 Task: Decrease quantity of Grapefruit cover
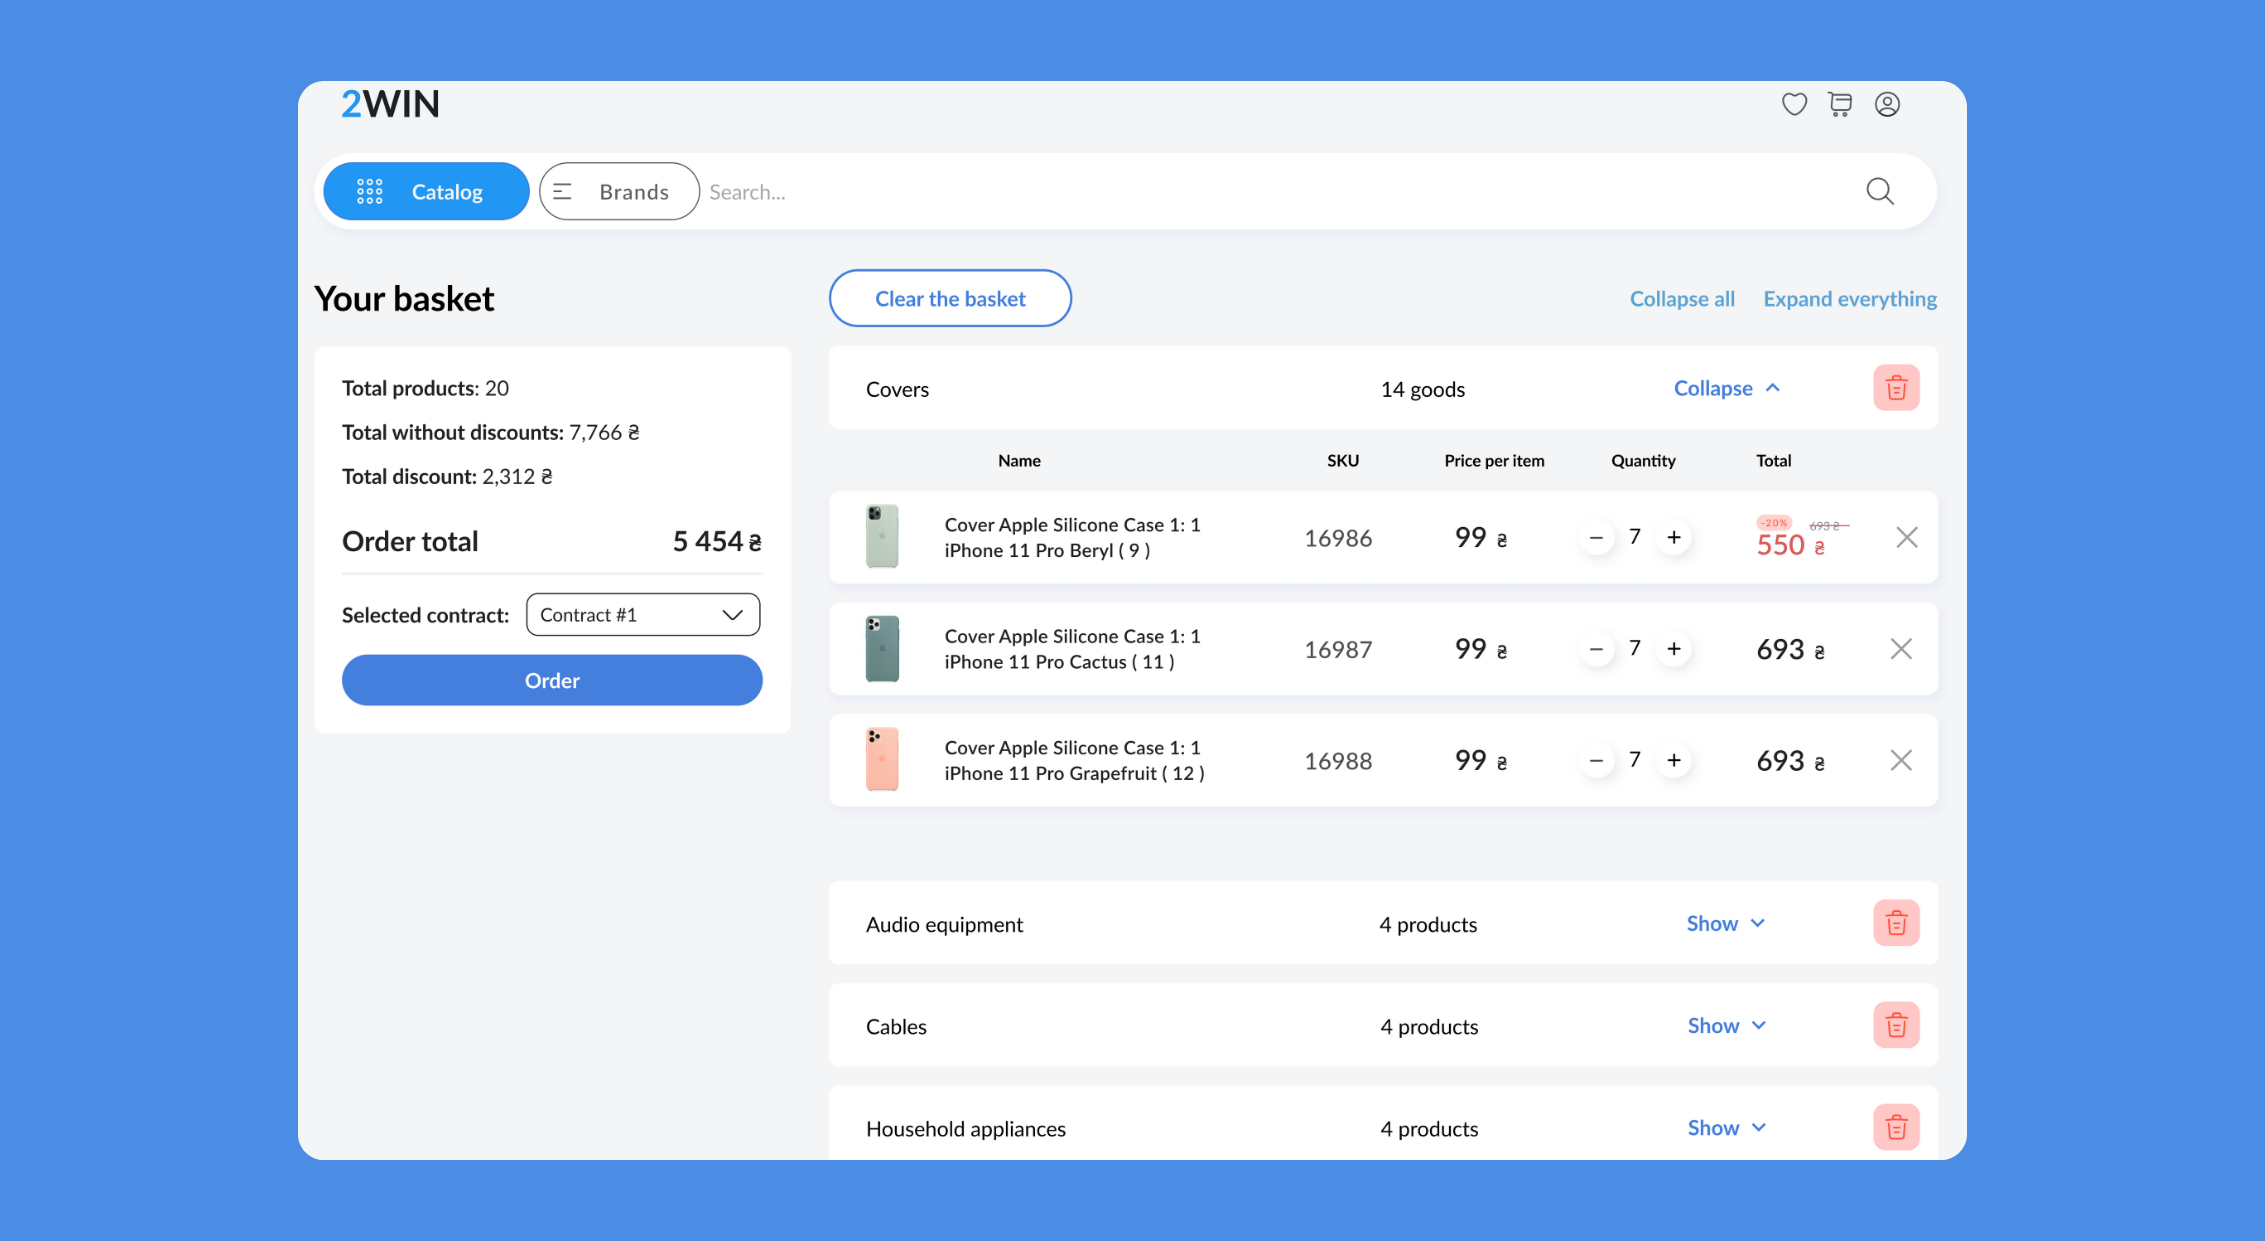(1596, 760)
